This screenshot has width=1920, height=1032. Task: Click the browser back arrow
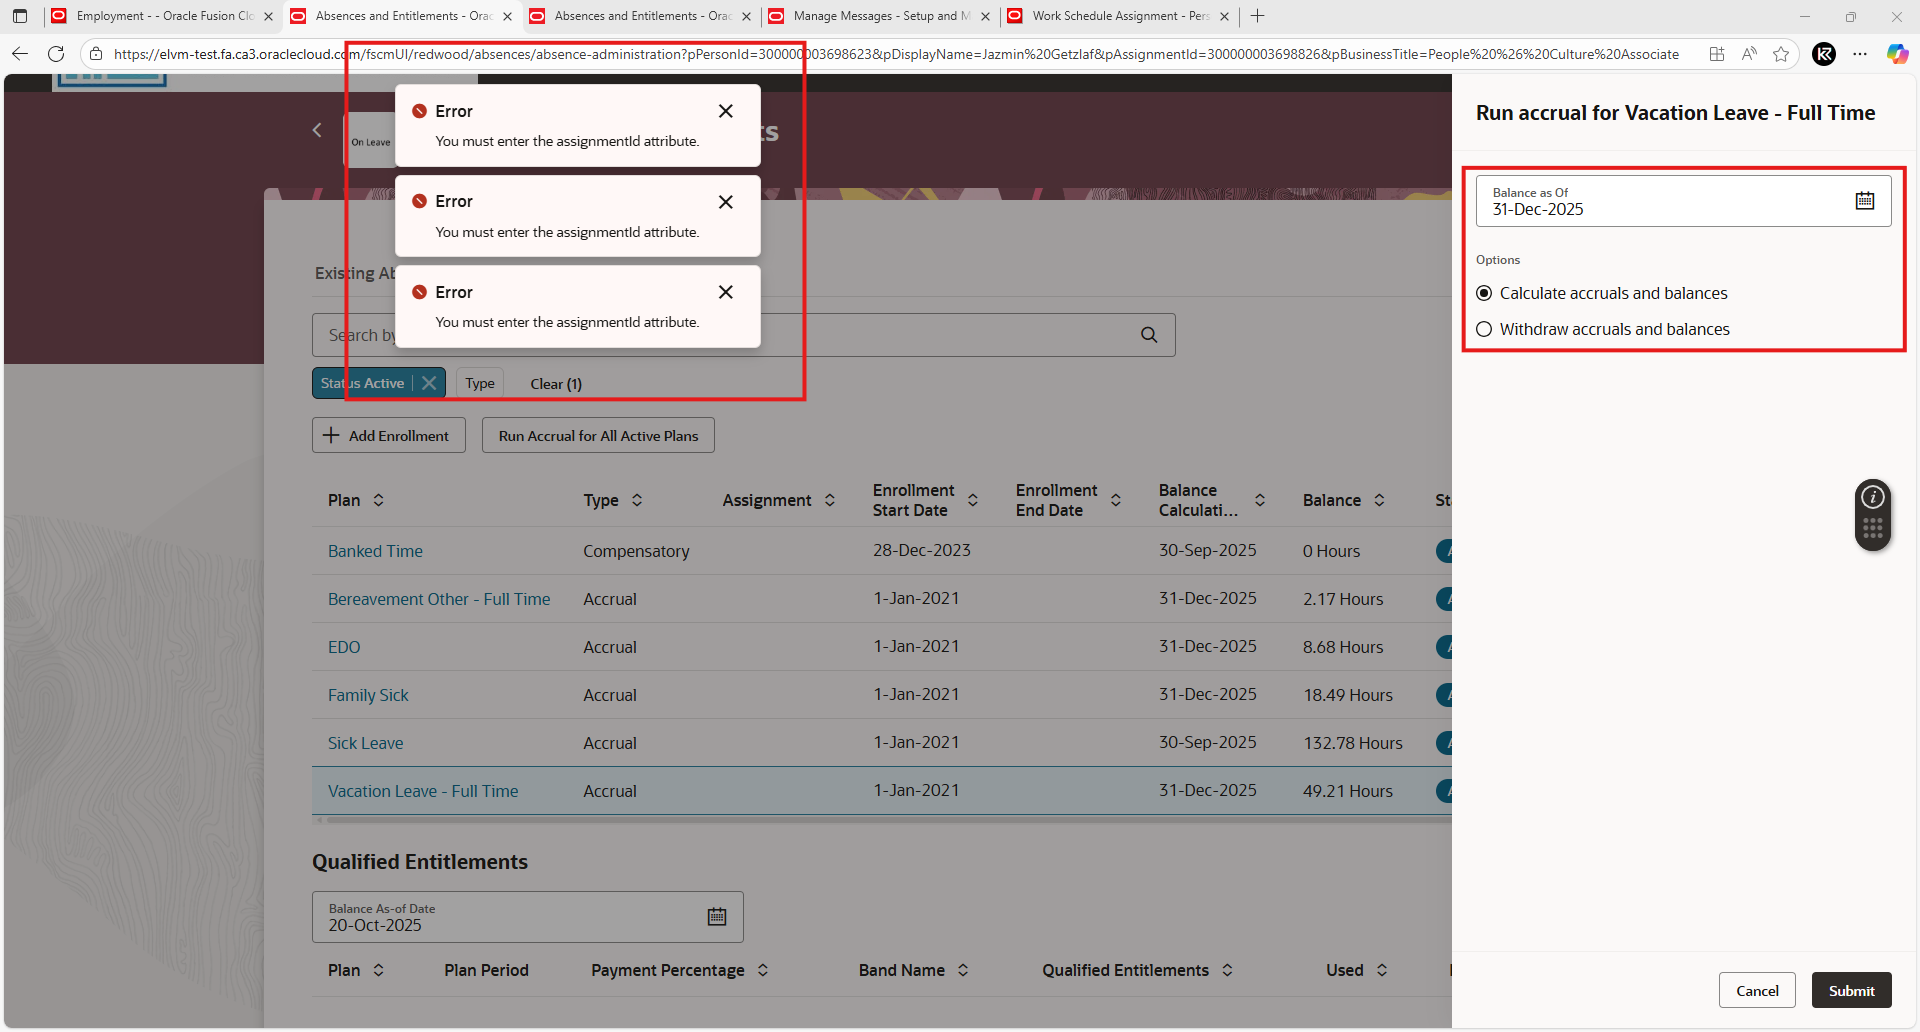20,54
